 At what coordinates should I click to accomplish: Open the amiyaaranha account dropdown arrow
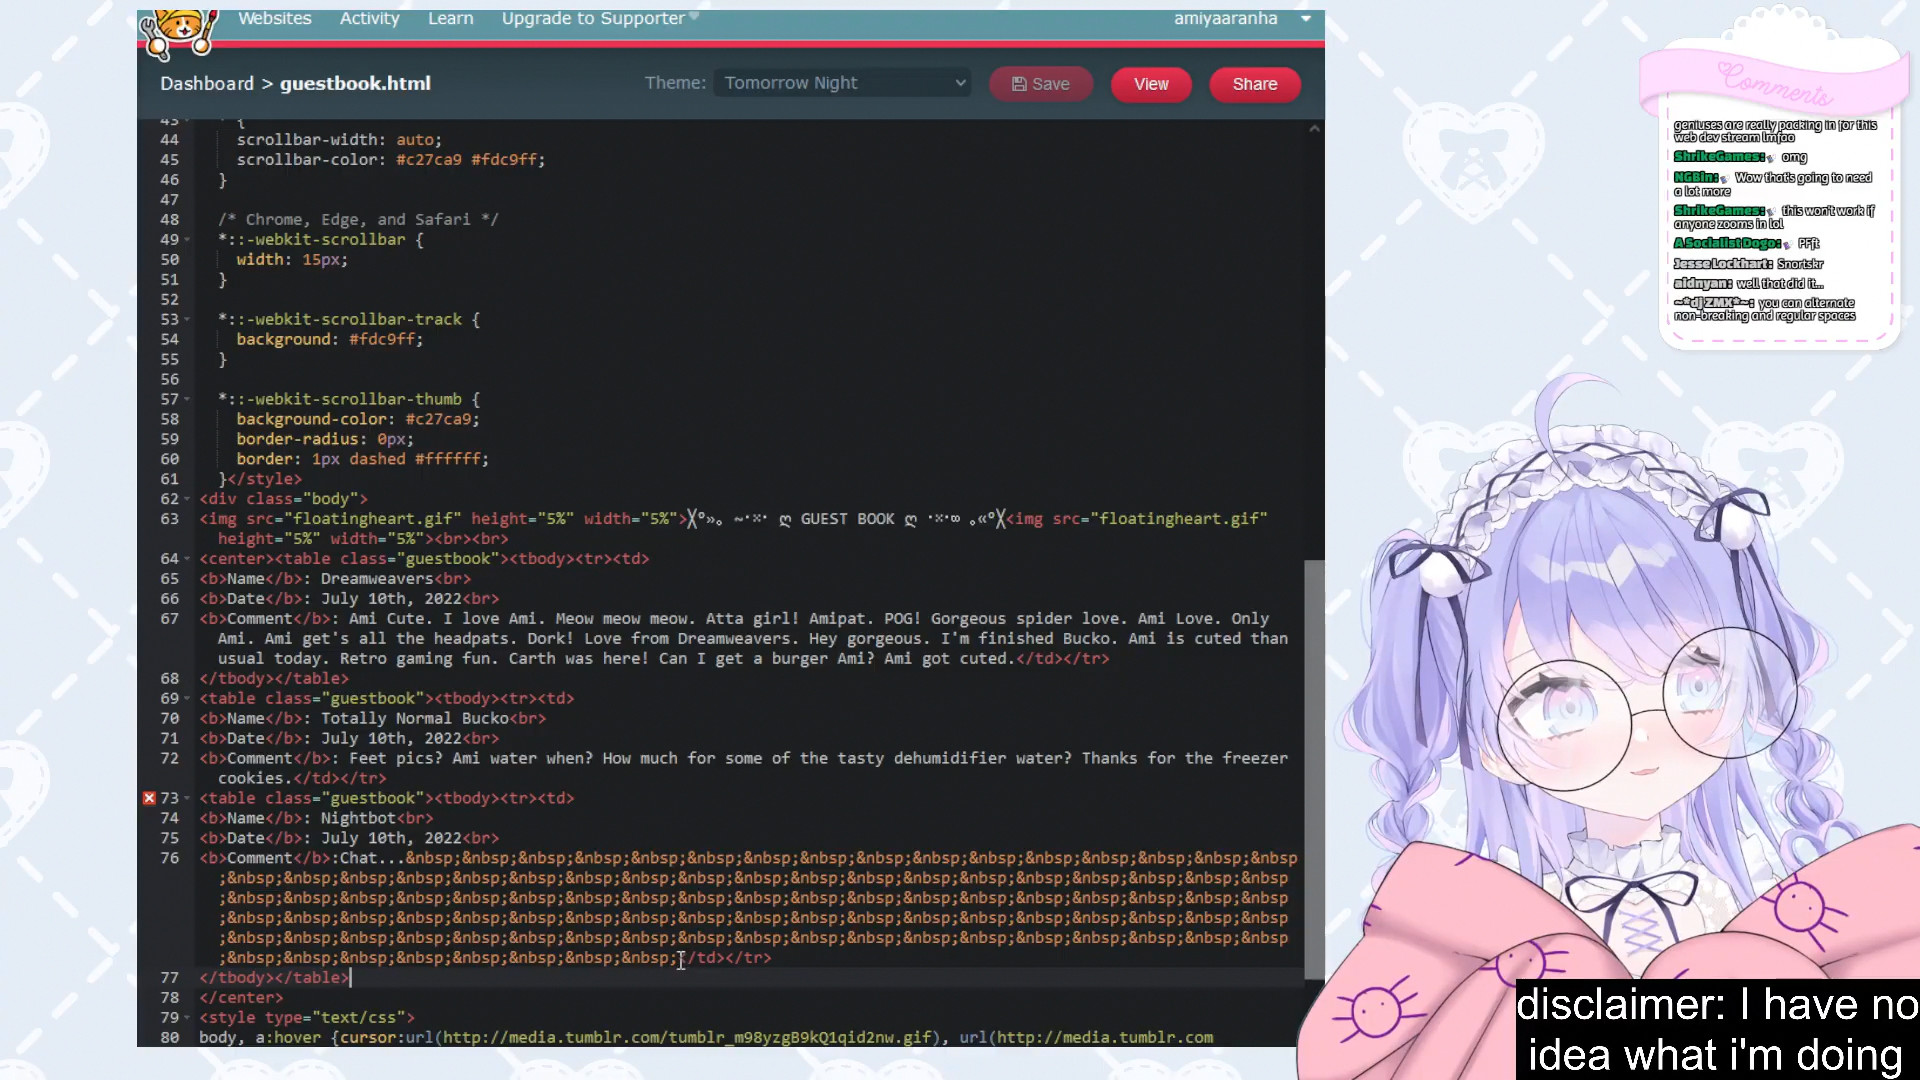pyautogui.click(x=1305, y=19)
